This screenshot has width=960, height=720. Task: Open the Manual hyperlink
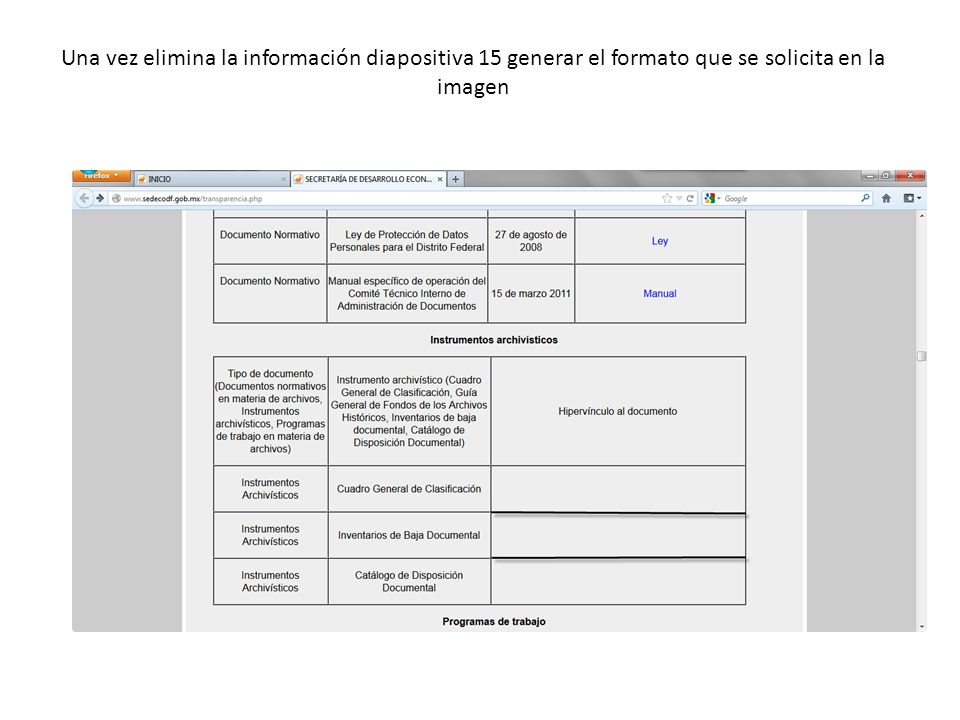point(659,294)
